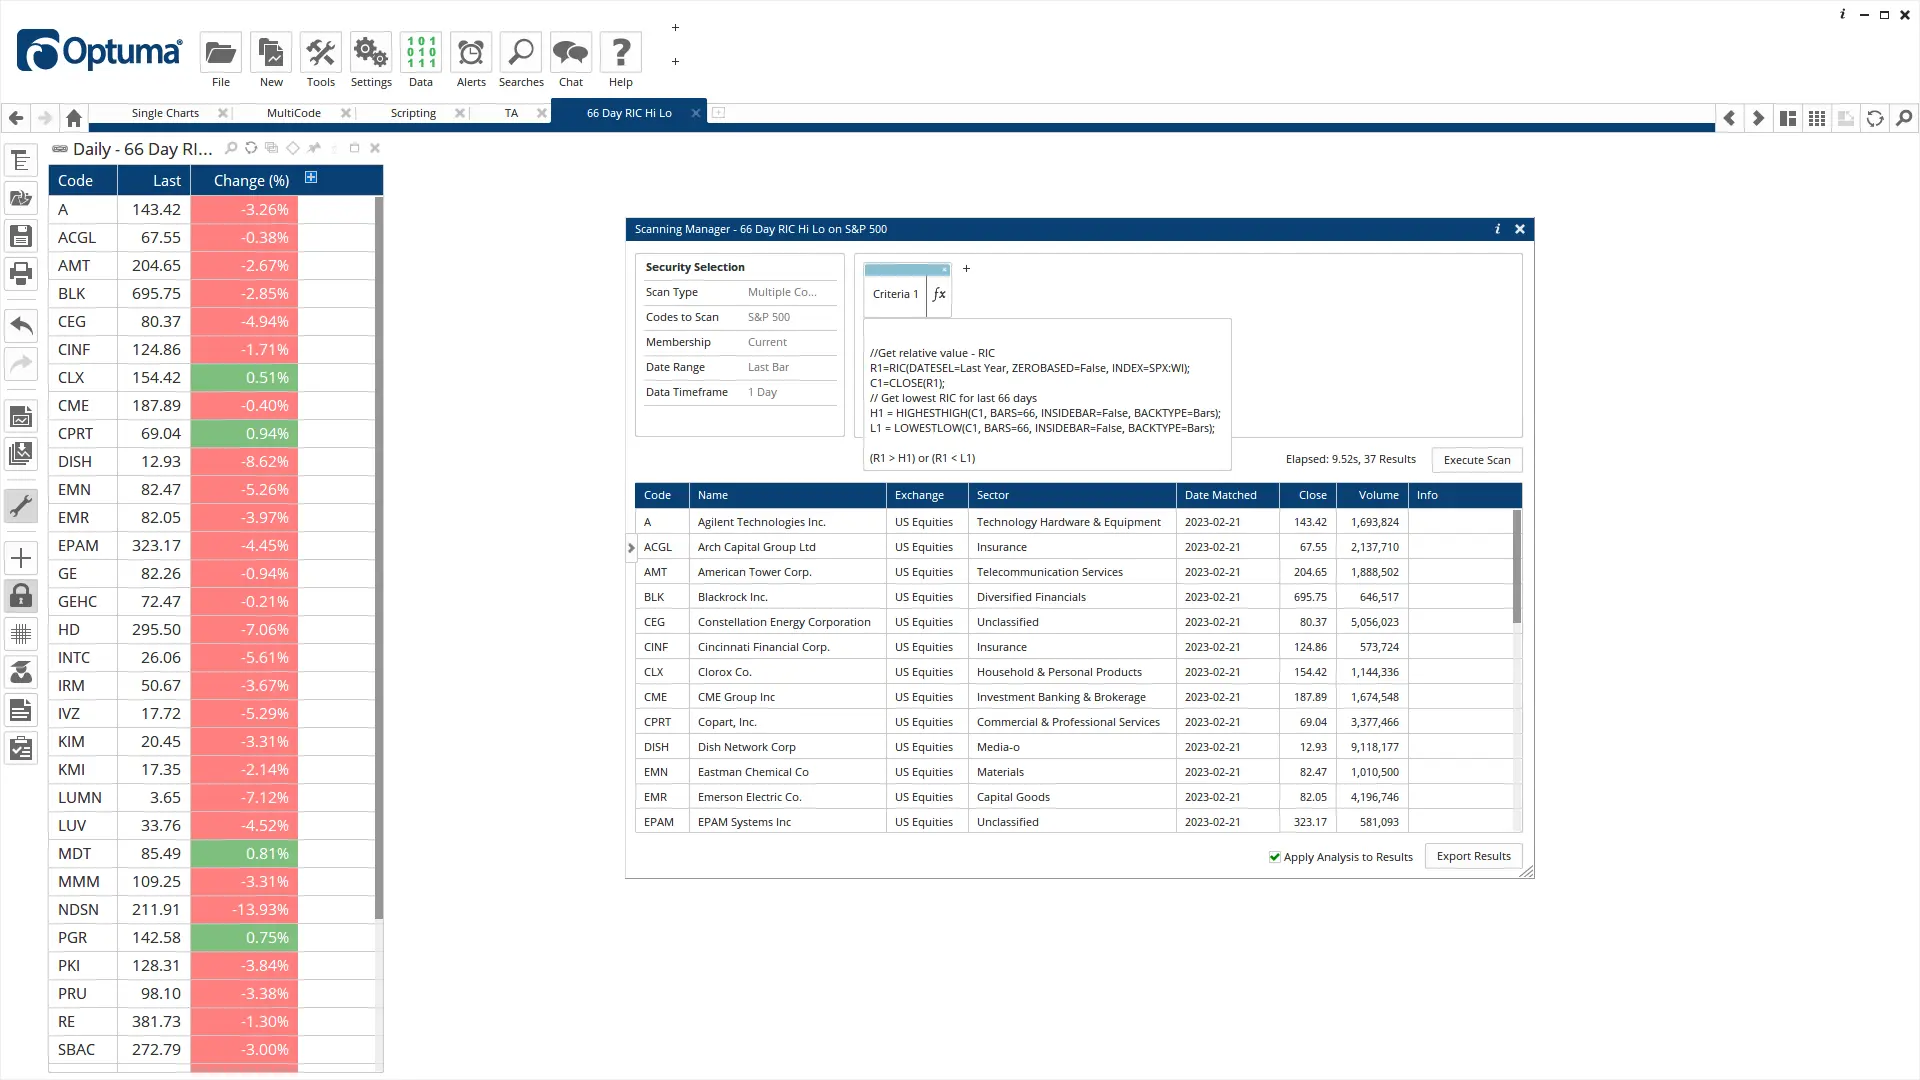
Task: Switch to the TA tab
Action: (x=511, y=114)
